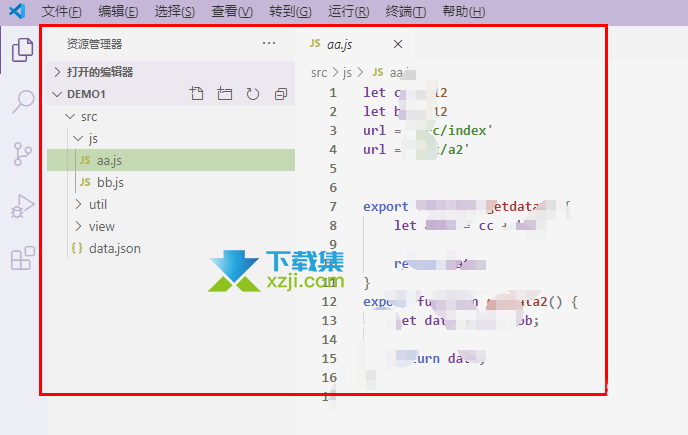Click the closing brace on line 11

tap(367, 283)
